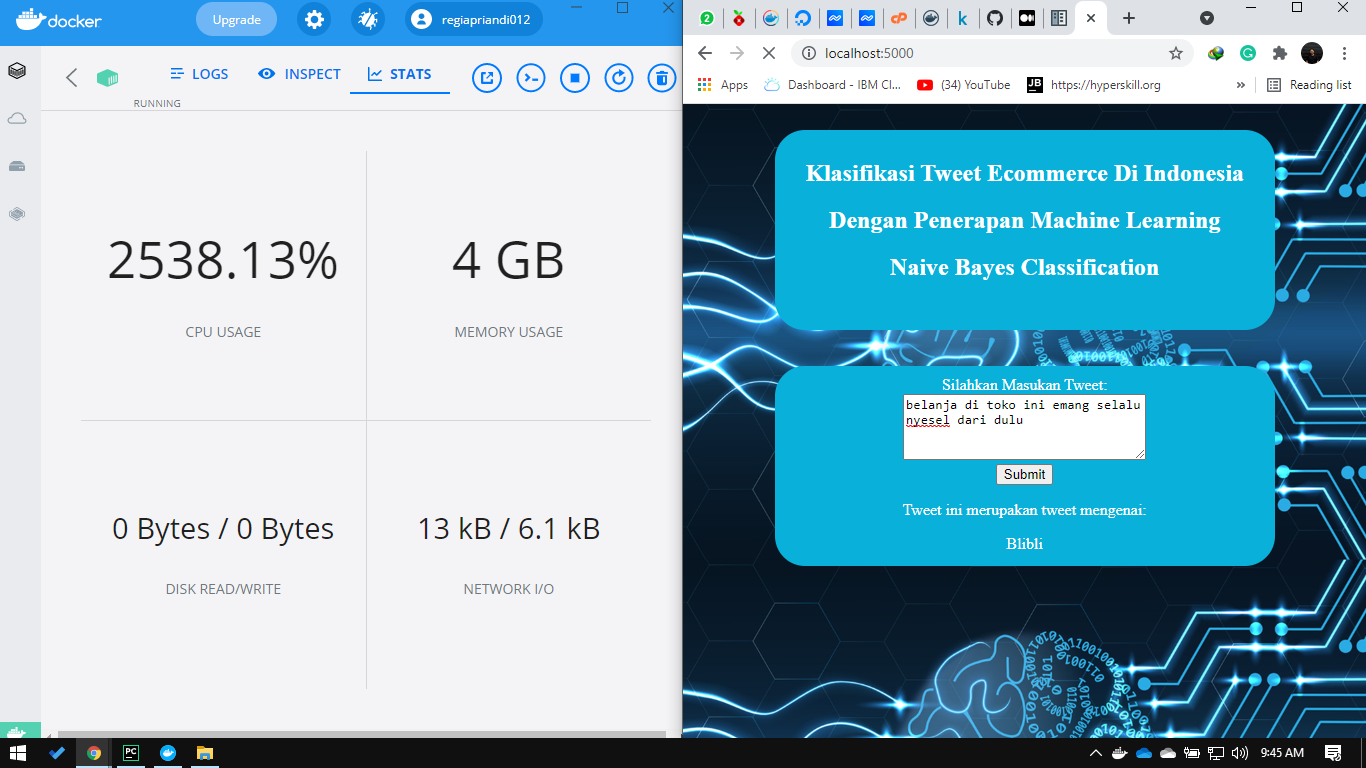Screen dimensions: 1366x768
Task: Bookmark this page with star icon
Action: [x=1175, y=53]
